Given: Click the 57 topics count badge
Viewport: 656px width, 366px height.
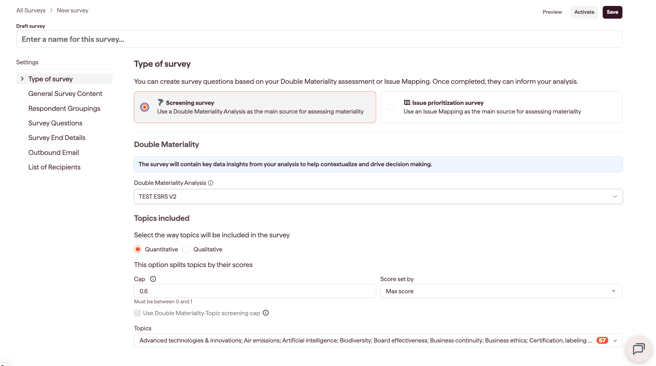Looking at the screenshot, I should point(602,340).
